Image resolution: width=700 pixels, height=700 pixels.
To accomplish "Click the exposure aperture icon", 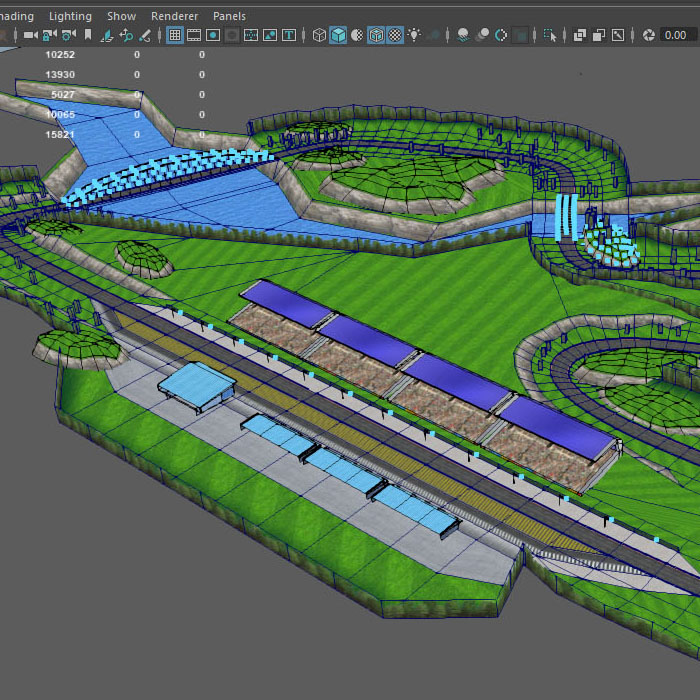I will pos(648,35).
